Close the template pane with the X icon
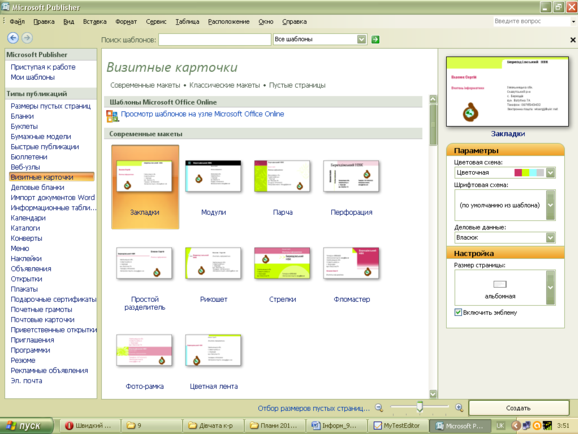The image size is (578, 434). point(572,39)
